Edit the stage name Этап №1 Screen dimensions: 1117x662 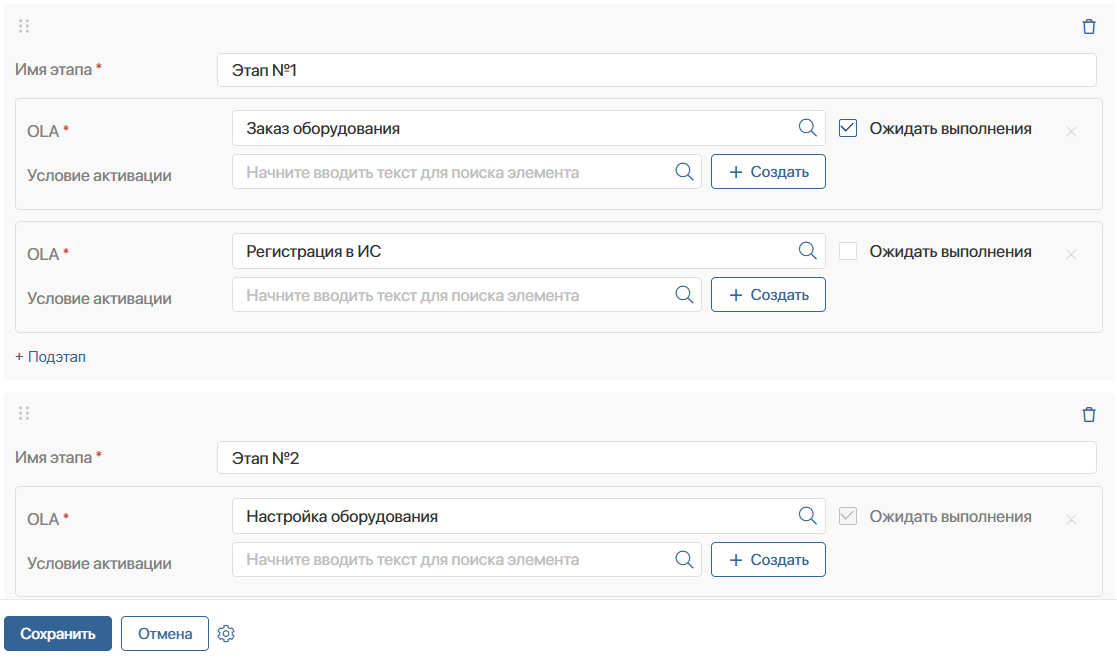click(656, 70)
